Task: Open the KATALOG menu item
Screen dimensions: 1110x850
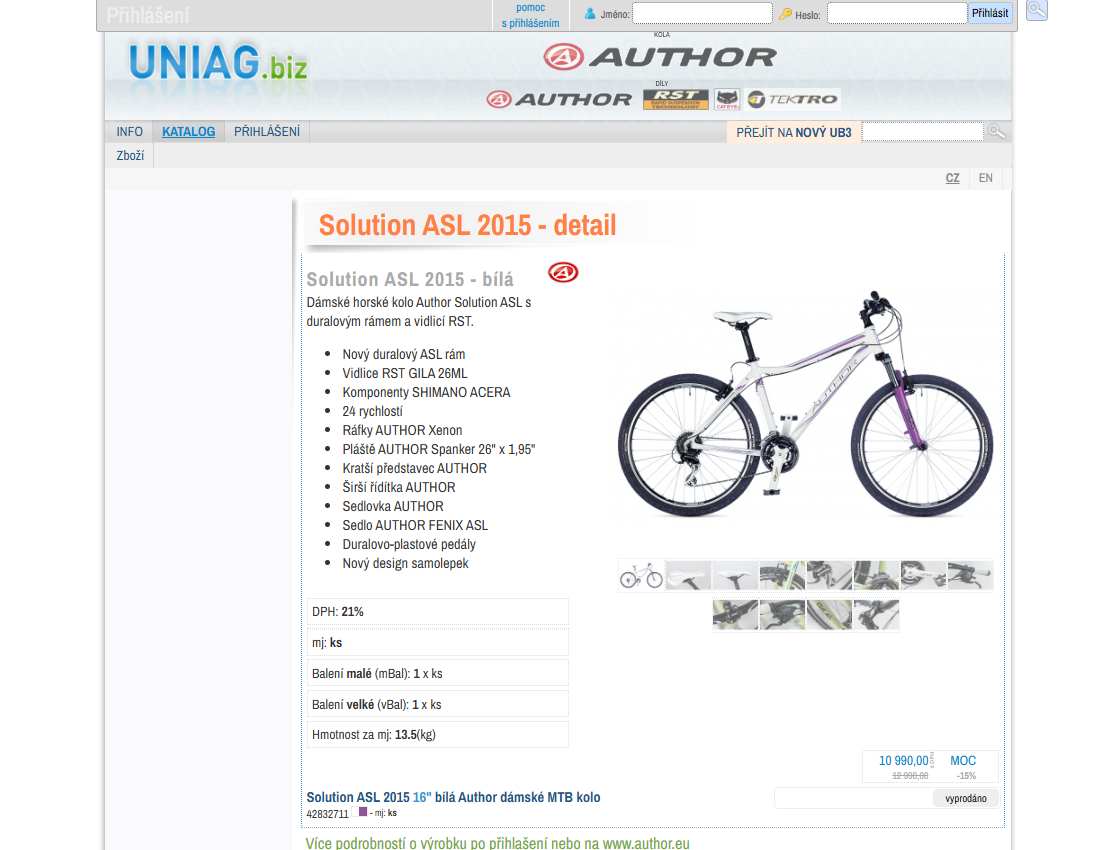Action: 188,132
